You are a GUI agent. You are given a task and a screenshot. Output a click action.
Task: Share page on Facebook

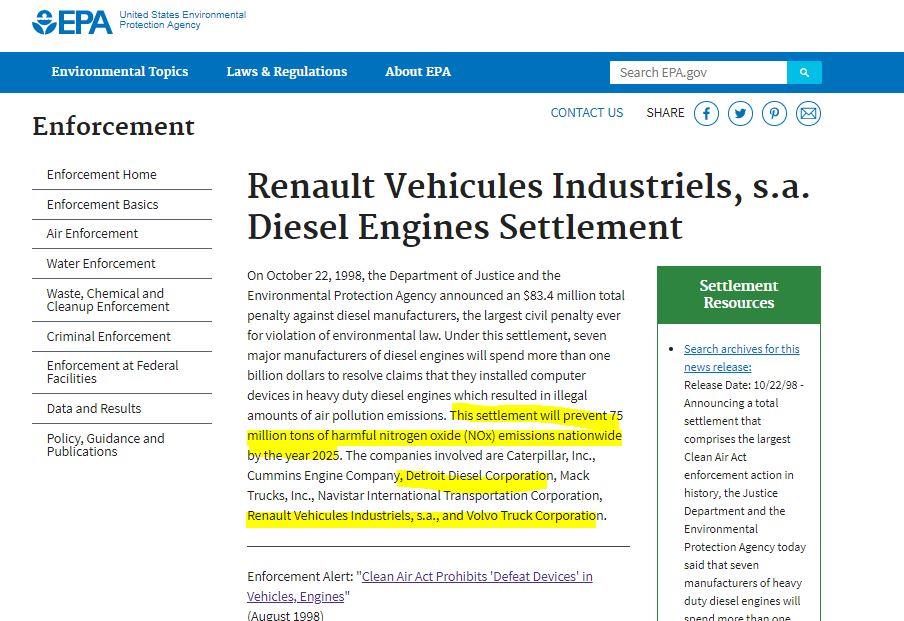pos(706,114)
